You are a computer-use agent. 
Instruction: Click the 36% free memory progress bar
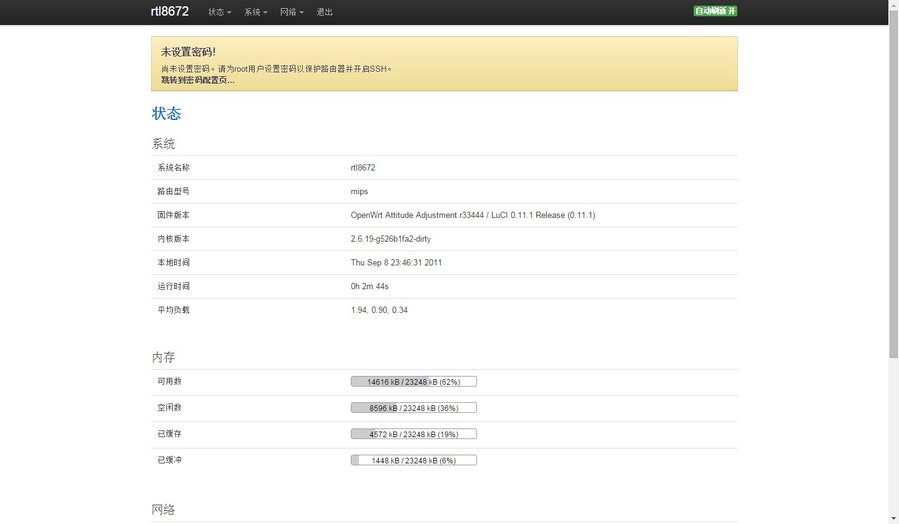coord(413,408)
